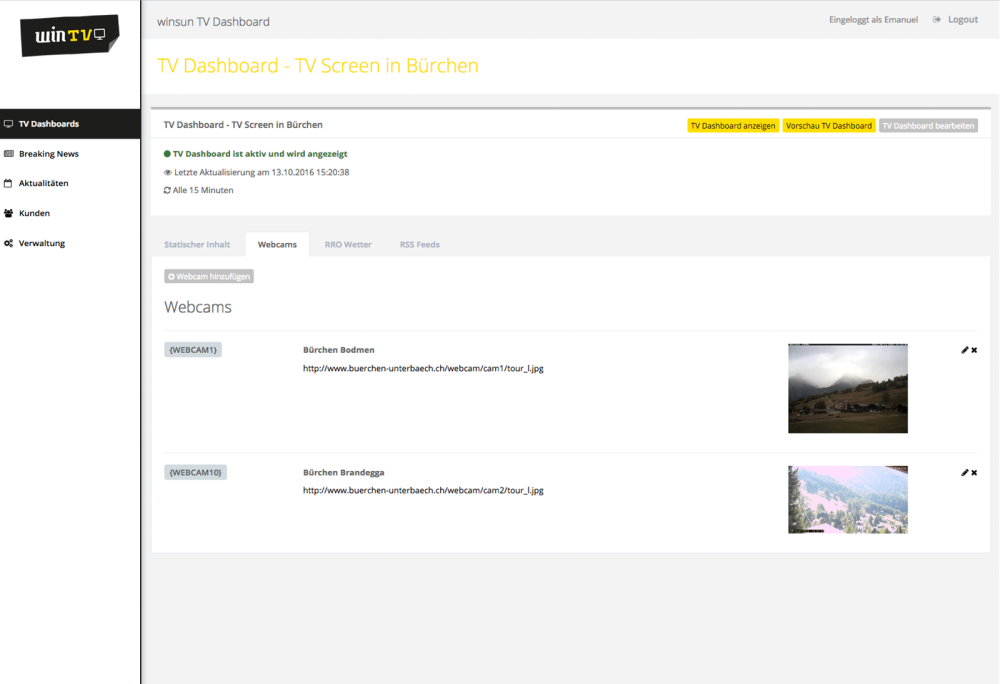Open the RSS Feeds tab
The width and height of the screenshot is (1000, 684).
point(419,245)
